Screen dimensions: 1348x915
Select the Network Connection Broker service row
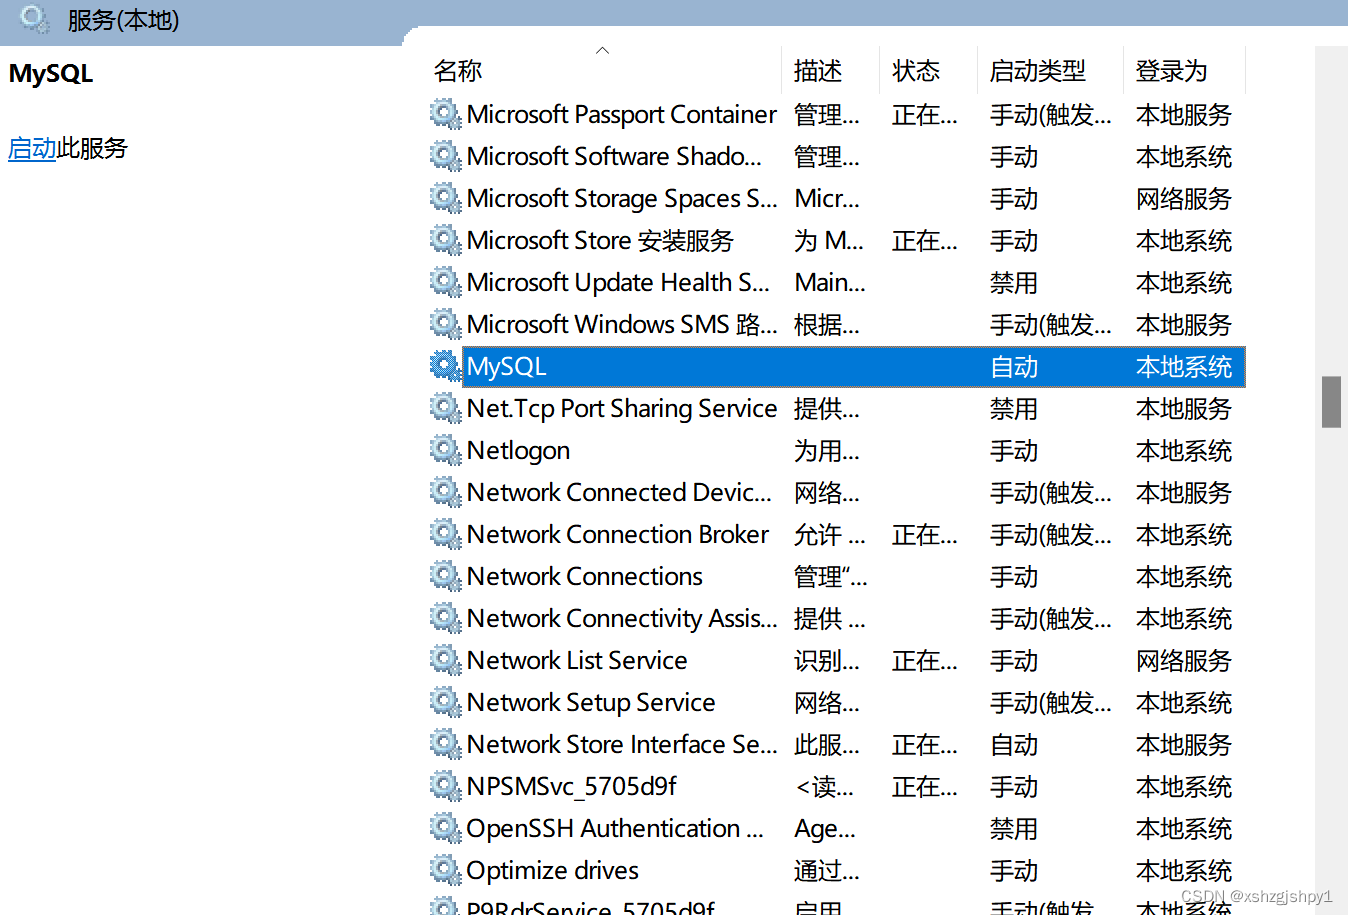coord(616,534)
